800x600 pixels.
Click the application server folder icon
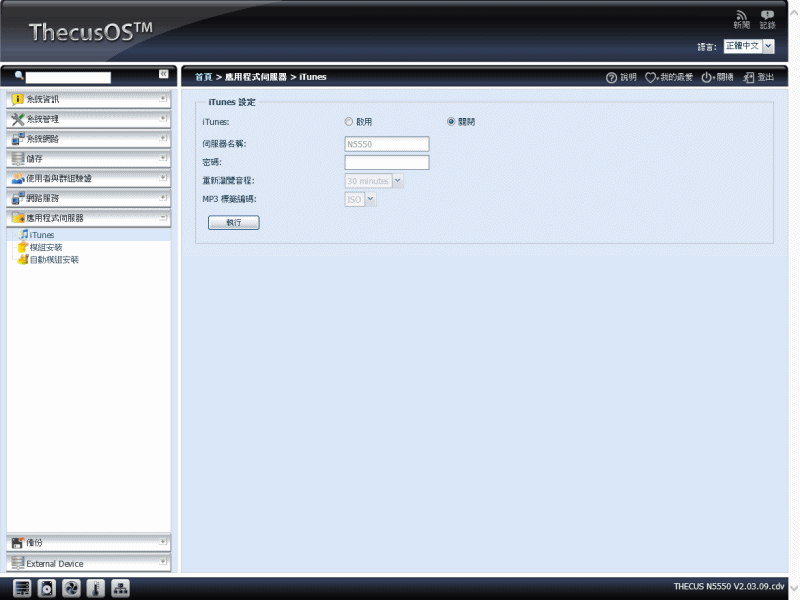18,218
